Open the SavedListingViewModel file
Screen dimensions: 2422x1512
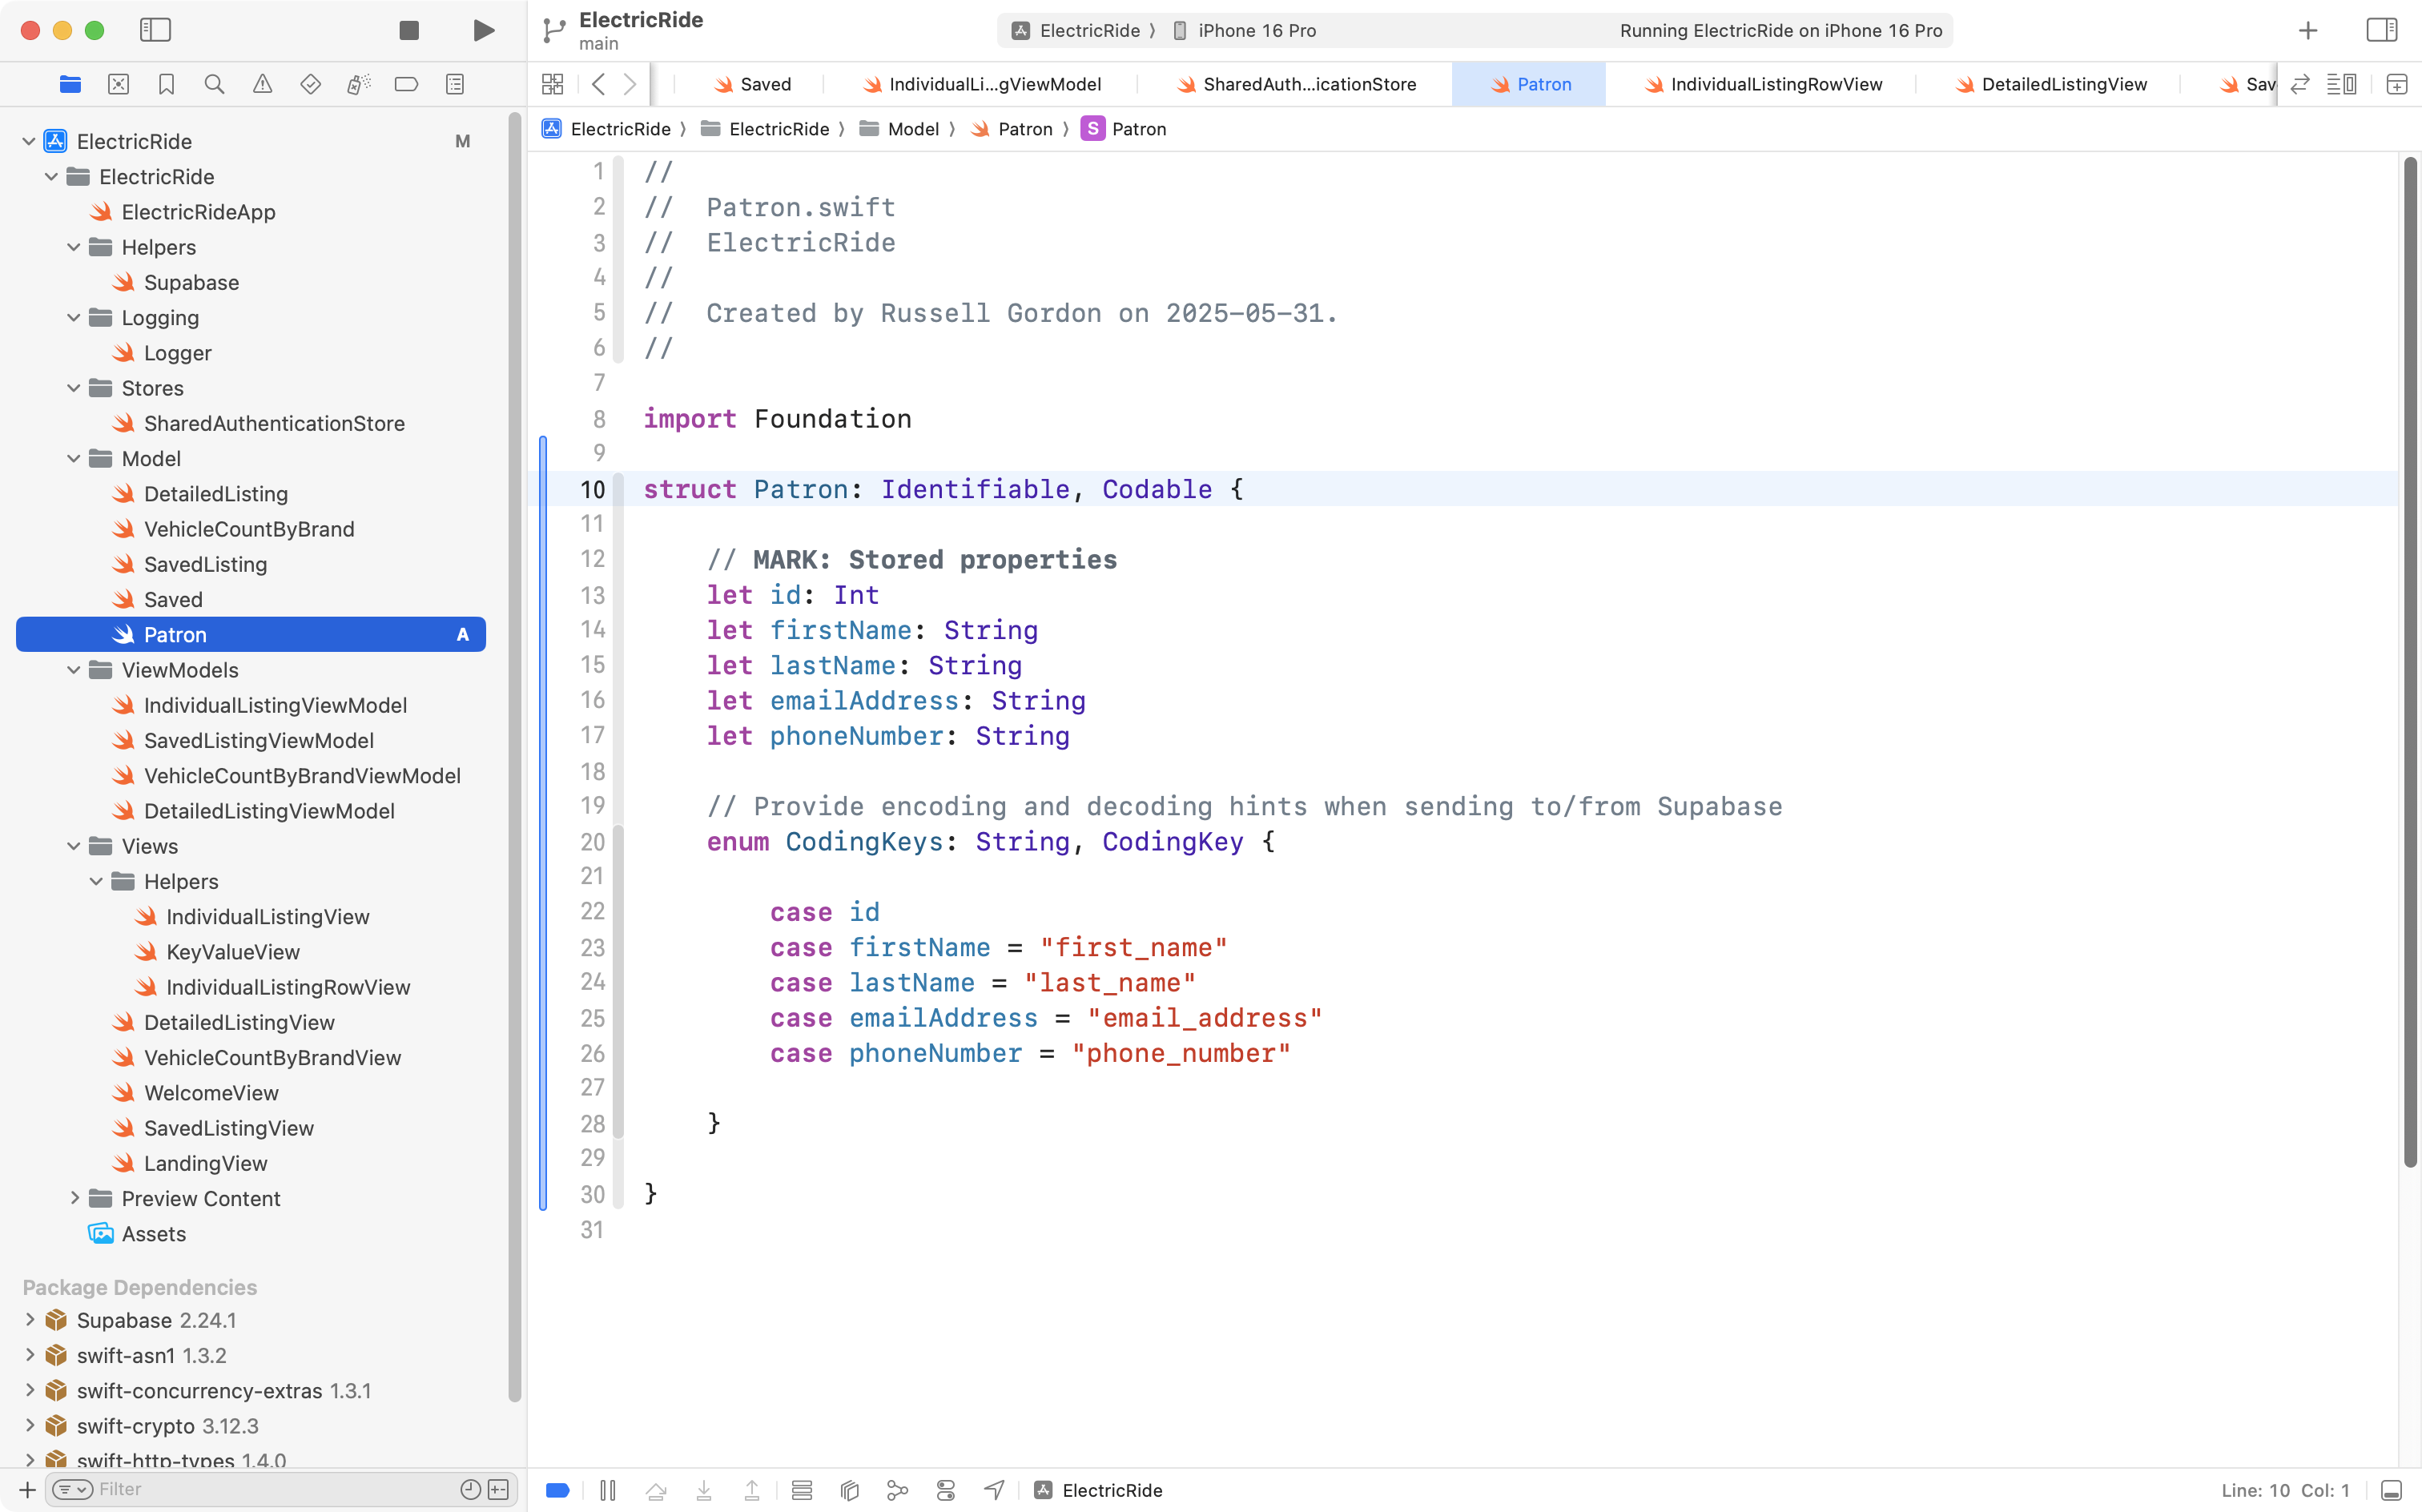tap(258, 740)
